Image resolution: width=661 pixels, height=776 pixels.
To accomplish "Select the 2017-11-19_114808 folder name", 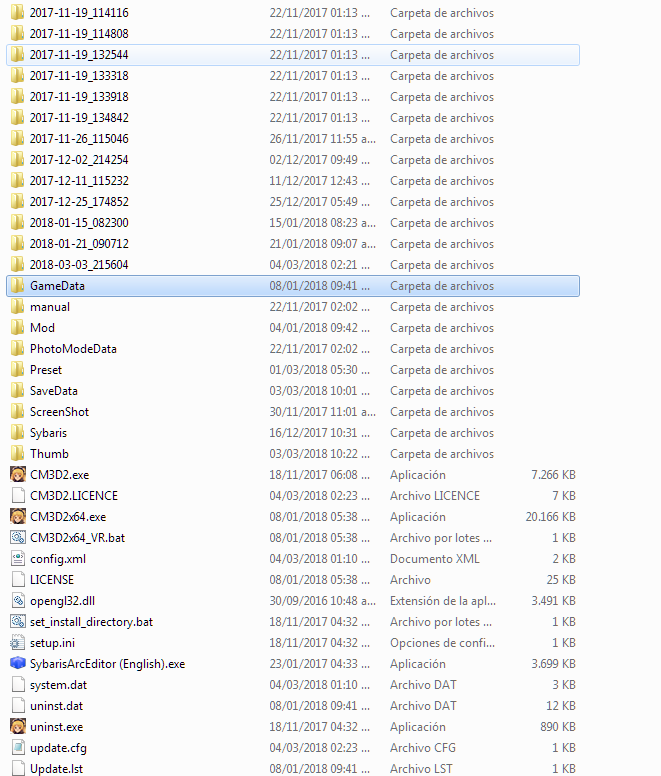I will click(79, 34).
